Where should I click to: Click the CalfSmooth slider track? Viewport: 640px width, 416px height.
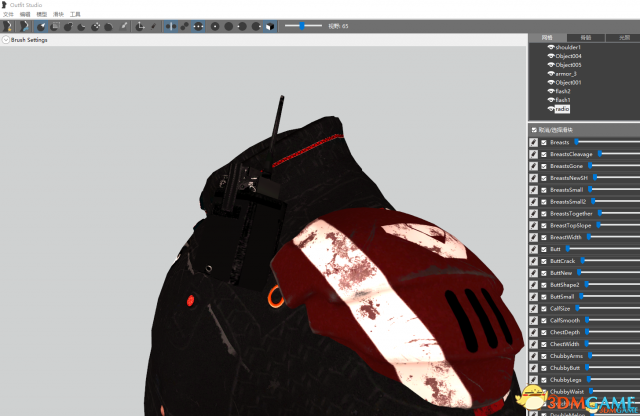click(x=612, y=320)
